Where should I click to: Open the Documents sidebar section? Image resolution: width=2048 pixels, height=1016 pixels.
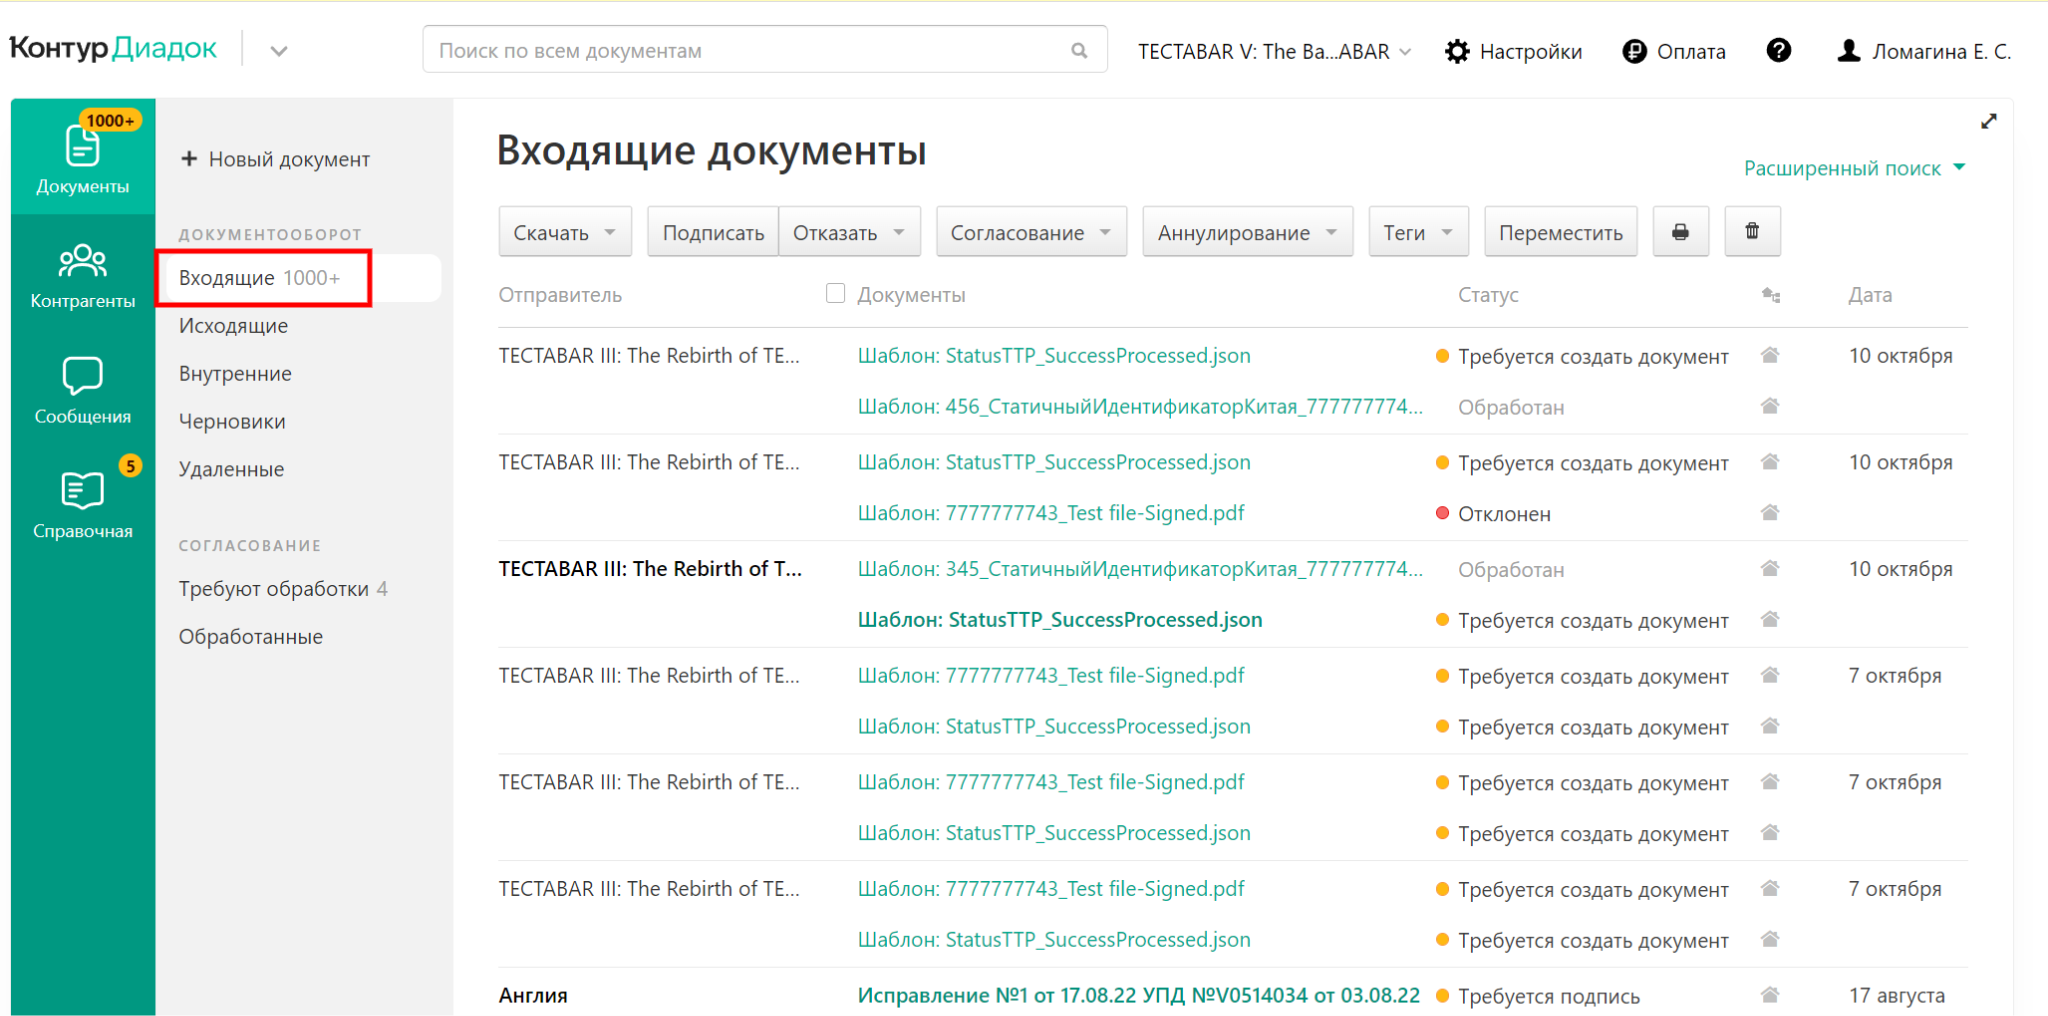point(83,156)
